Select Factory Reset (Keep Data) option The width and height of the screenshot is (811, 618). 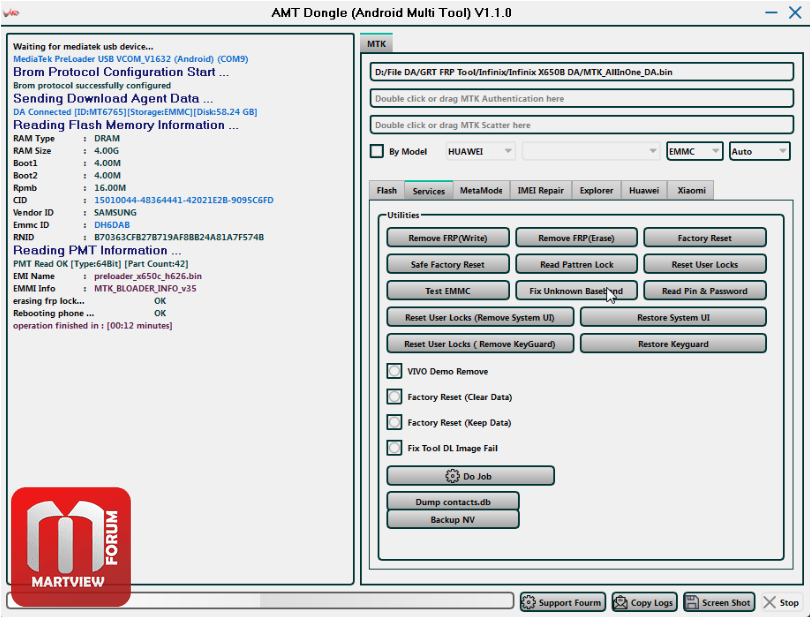click(394, 423)
